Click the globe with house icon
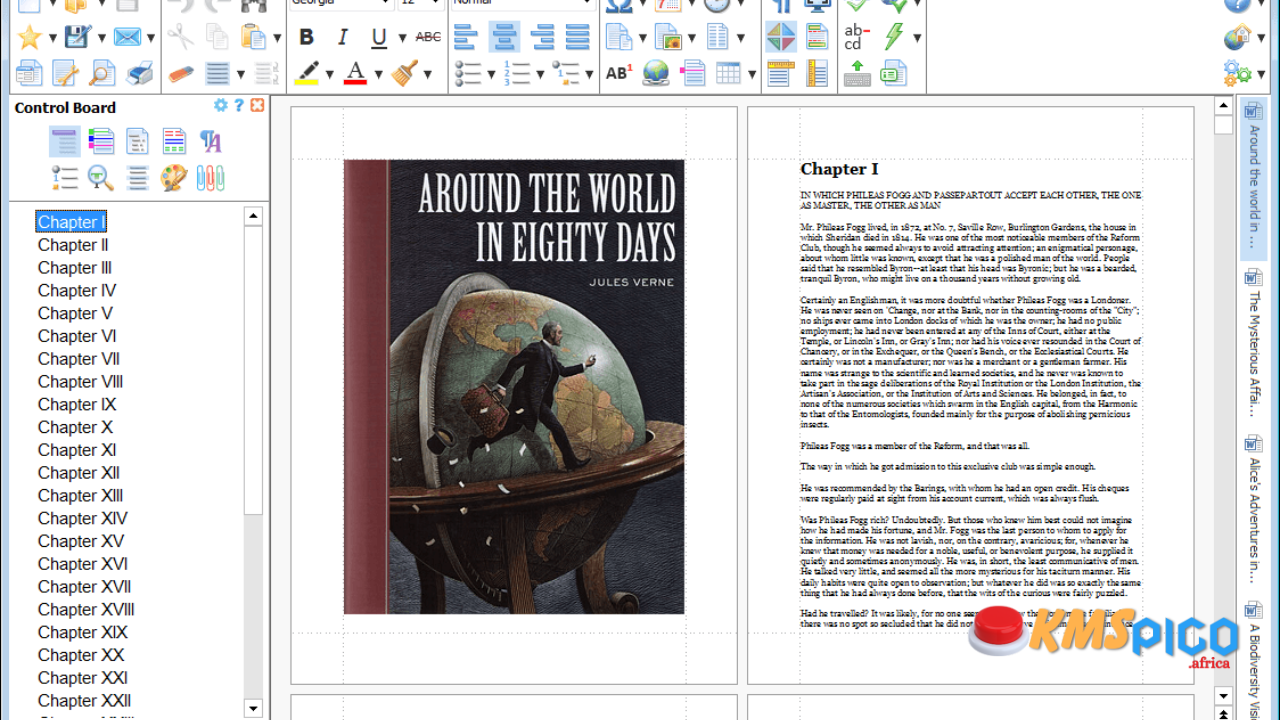Image resolution: width=1280 pixels, height=720 pixels. pyautogui.click(x=1237, y=37)
